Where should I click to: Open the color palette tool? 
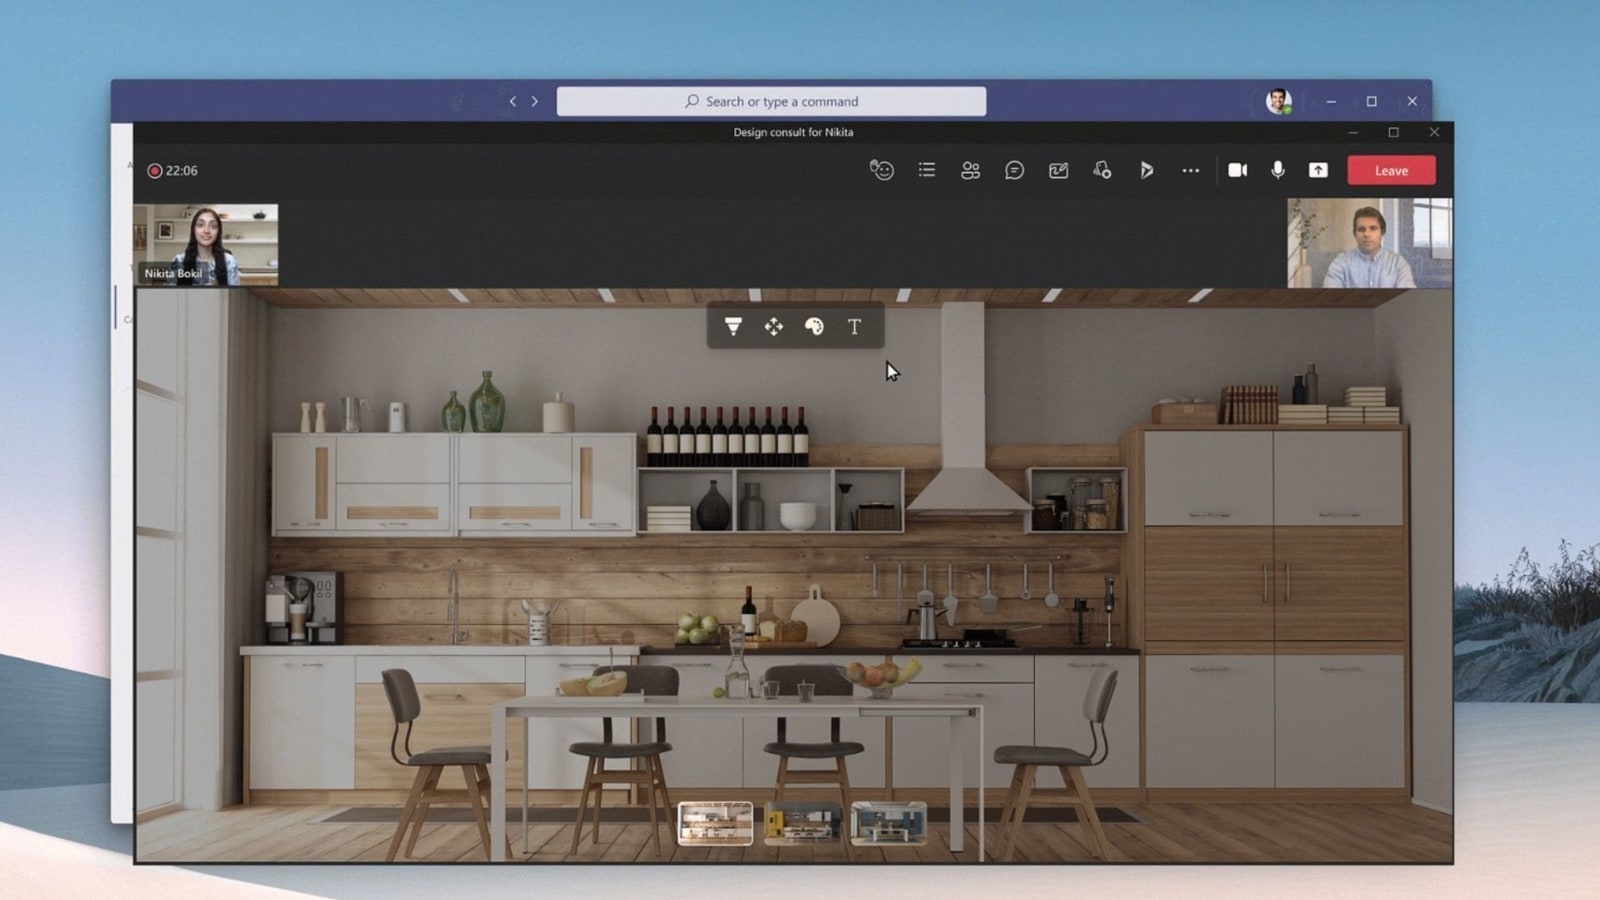pos(814,327)
